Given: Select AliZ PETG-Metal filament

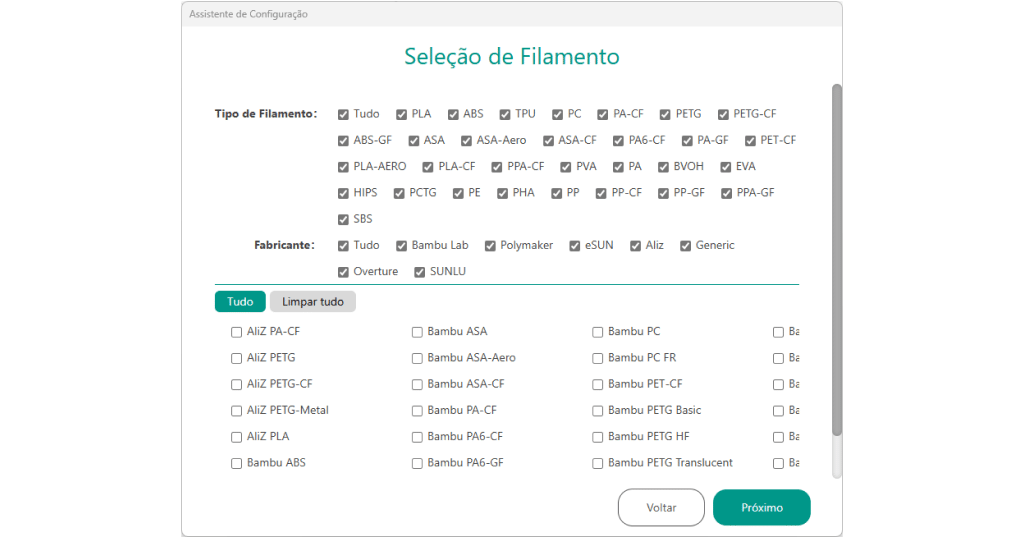Looking at the screenshot, I should click(236, 411).
